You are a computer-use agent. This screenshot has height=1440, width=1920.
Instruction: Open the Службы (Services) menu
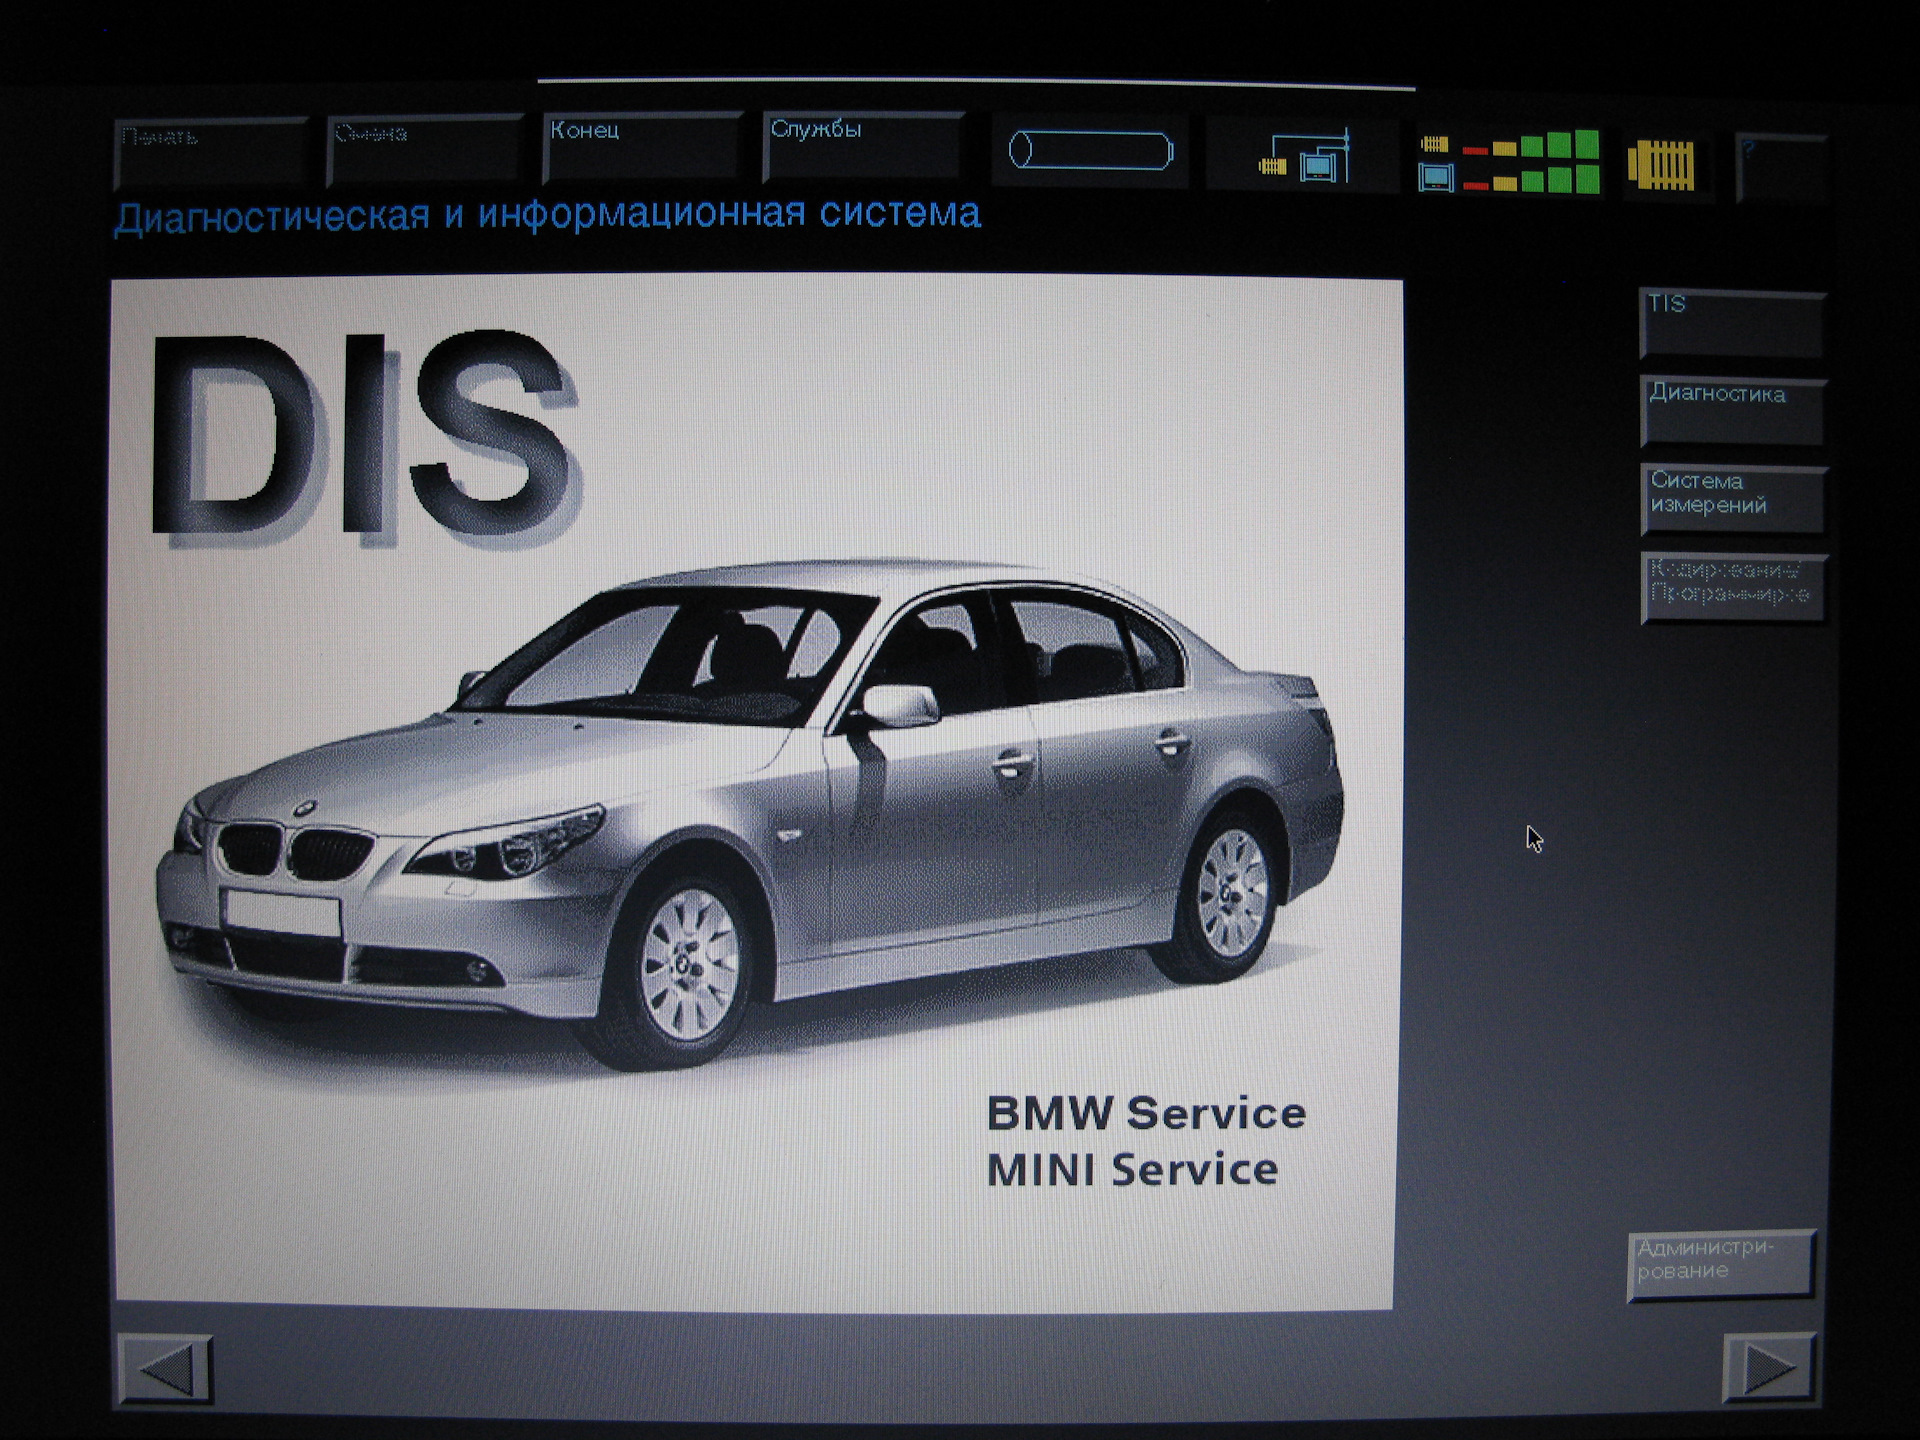(862, 147)
